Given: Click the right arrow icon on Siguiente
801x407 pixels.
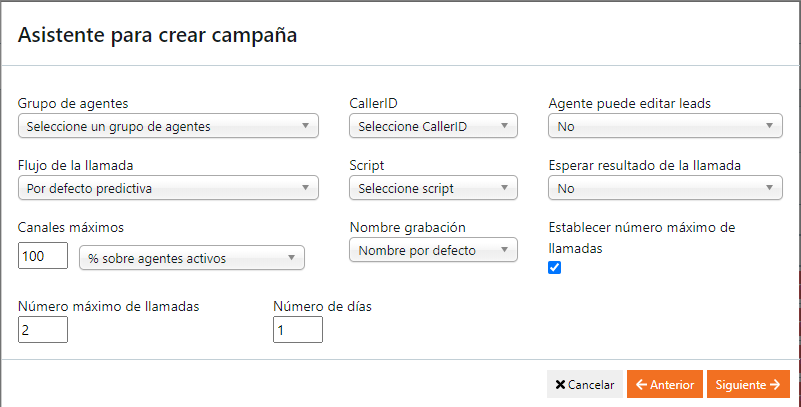Looking at the screenshot, I should pyautogui.click(x=775, y=384).
